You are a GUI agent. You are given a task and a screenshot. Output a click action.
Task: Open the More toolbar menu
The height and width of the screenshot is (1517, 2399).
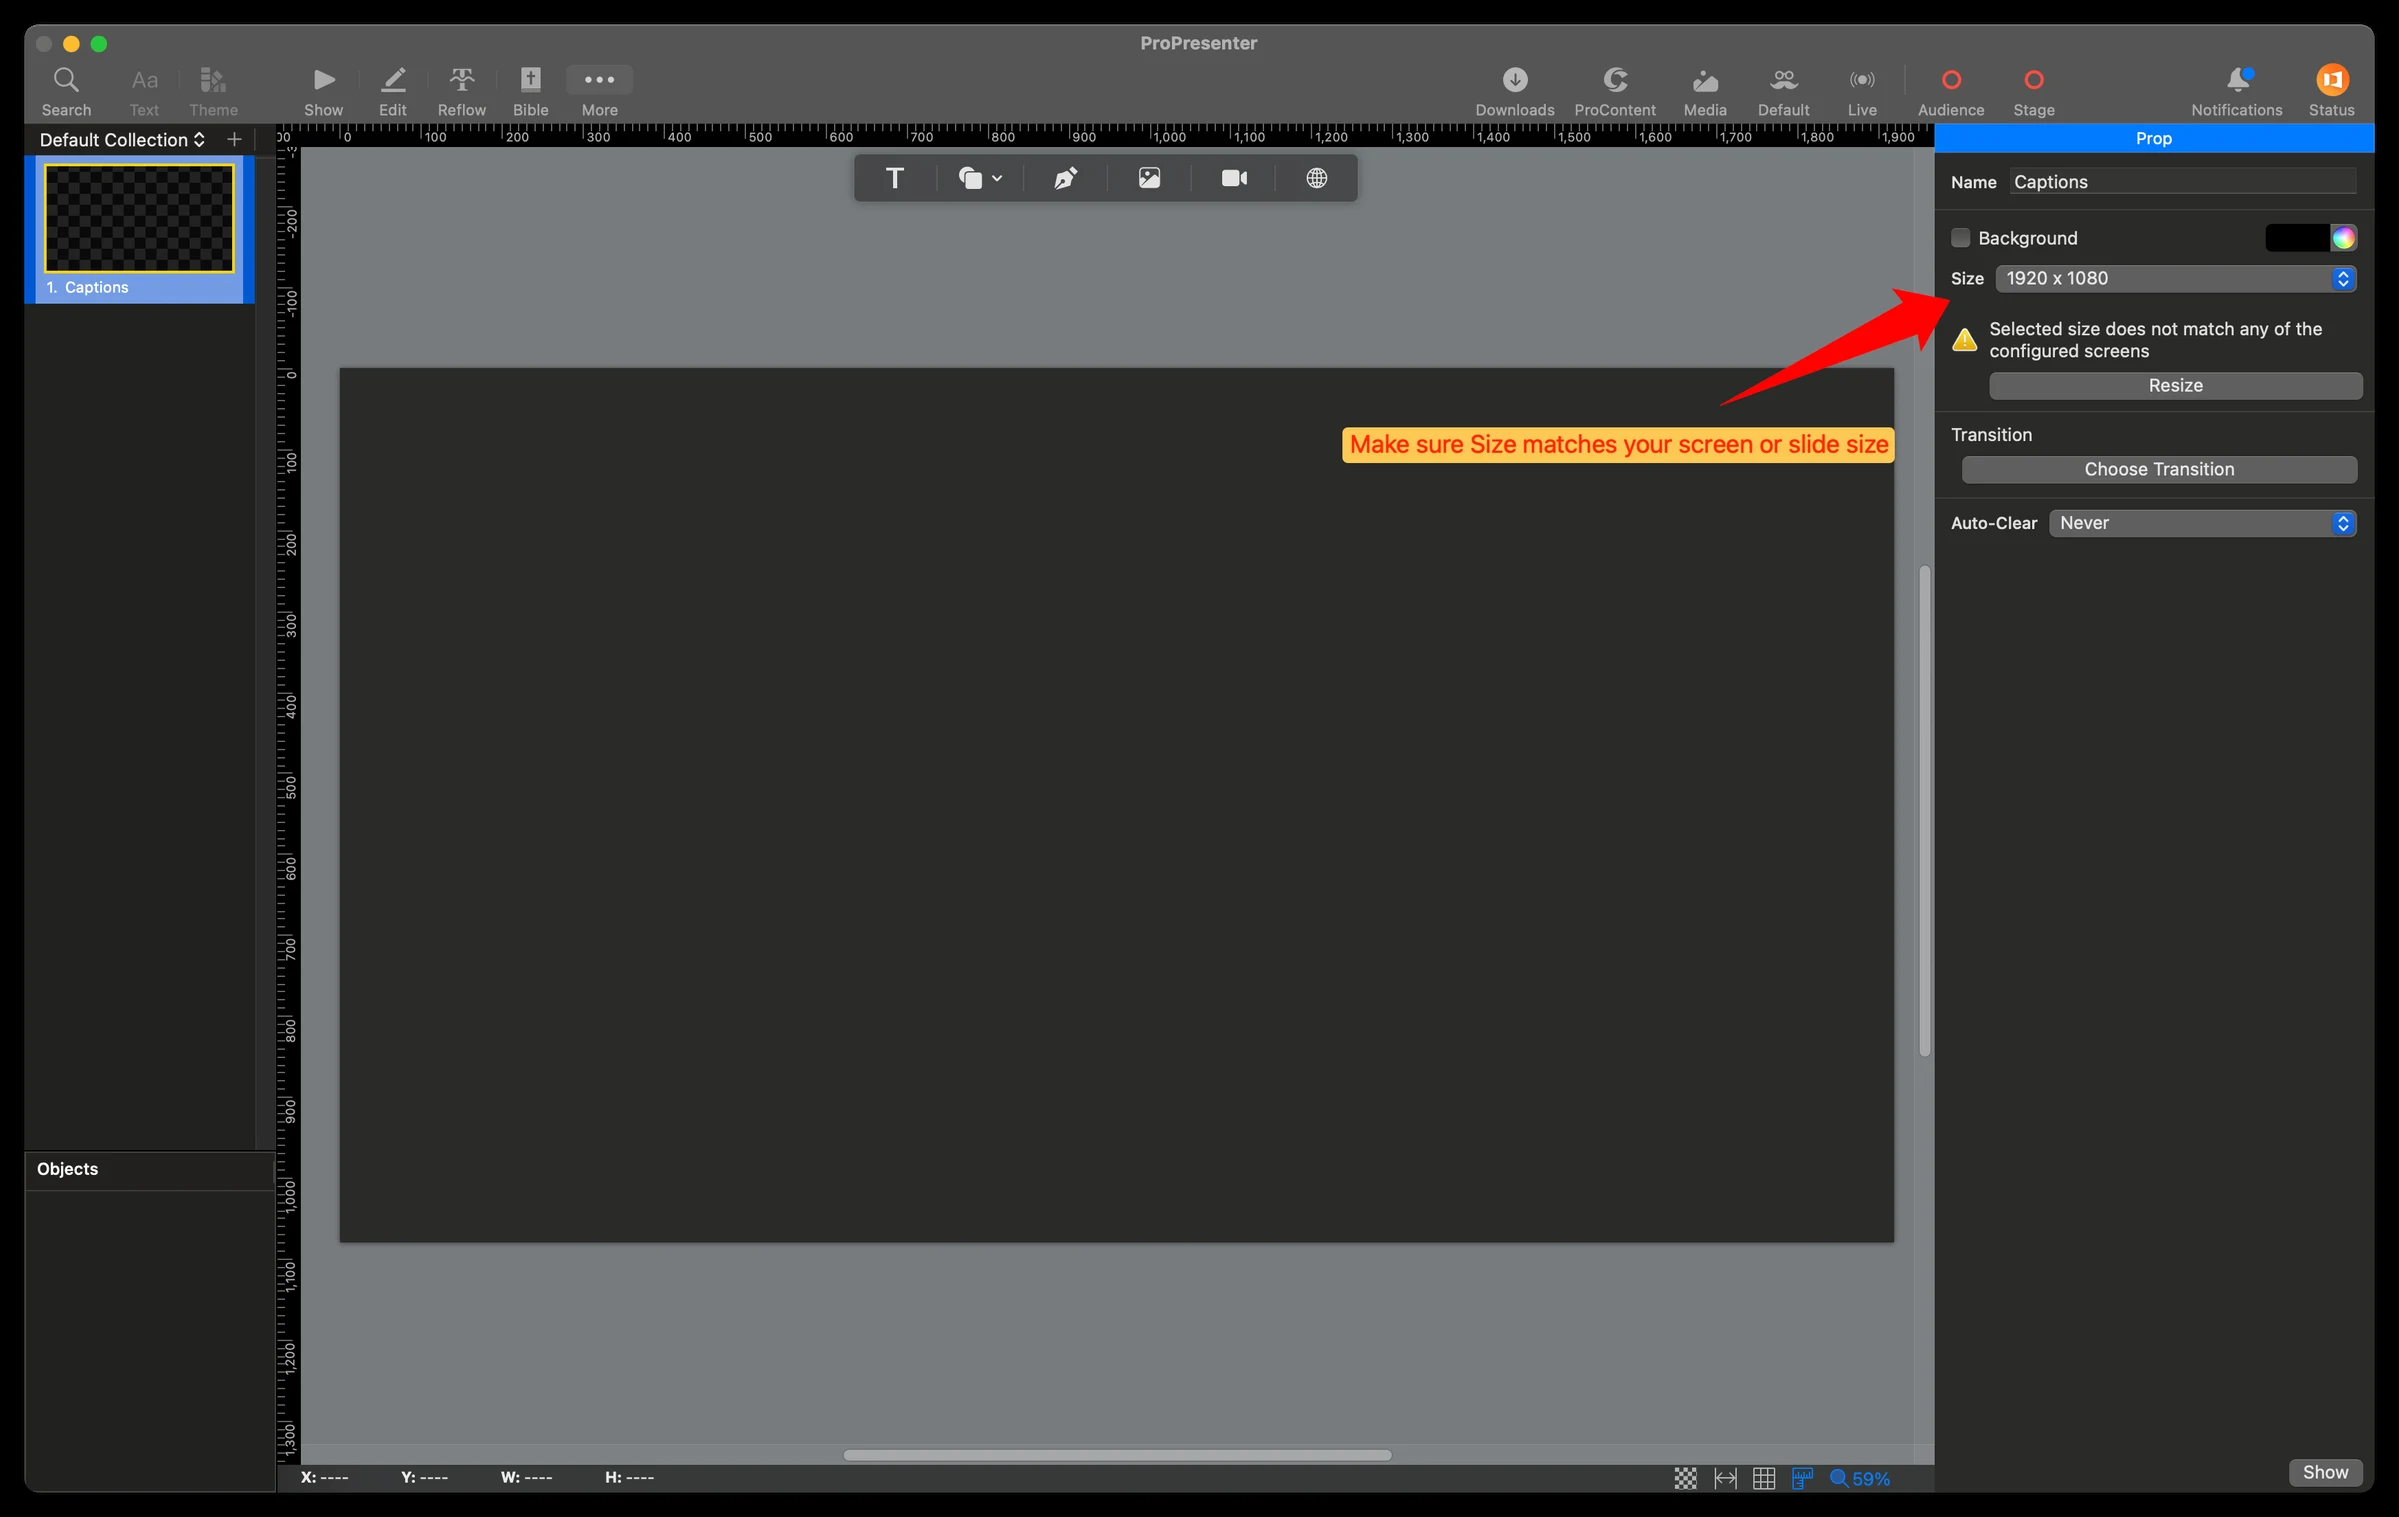(x=599, y=90)
